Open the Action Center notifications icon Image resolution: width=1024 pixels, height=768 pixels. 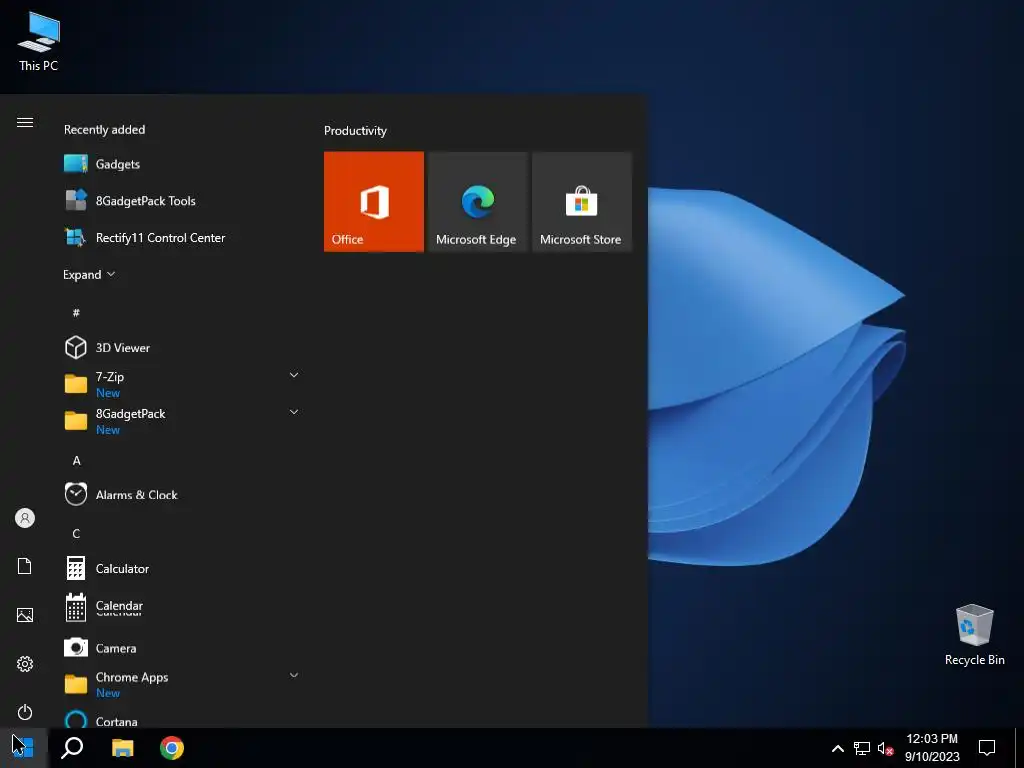tap(987, 748)
